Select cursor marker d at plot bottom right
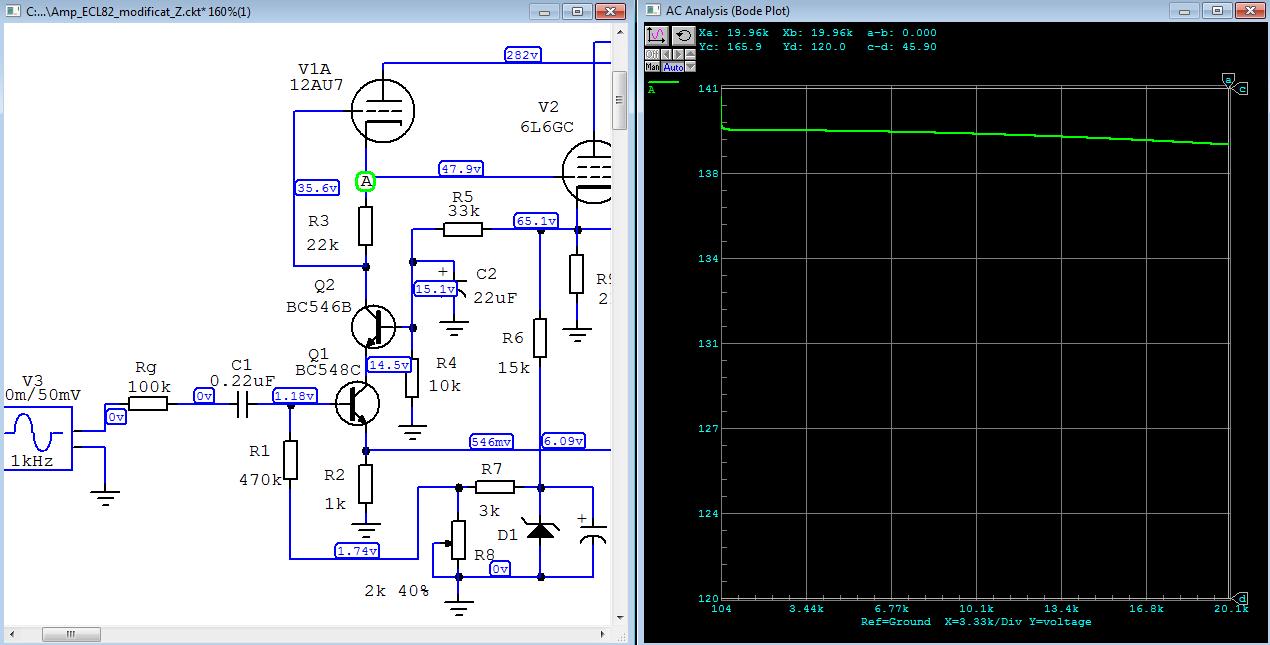 [1242, 598]
